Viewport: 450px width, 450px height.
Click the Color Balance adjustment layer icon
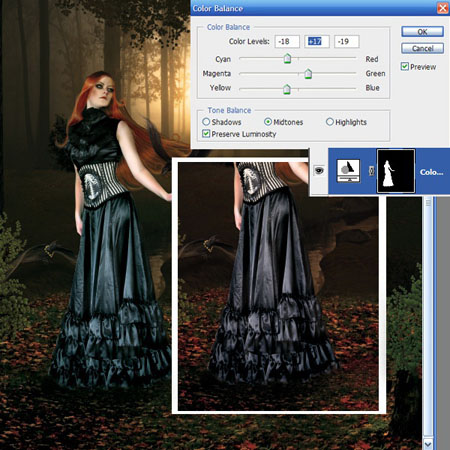348,171
